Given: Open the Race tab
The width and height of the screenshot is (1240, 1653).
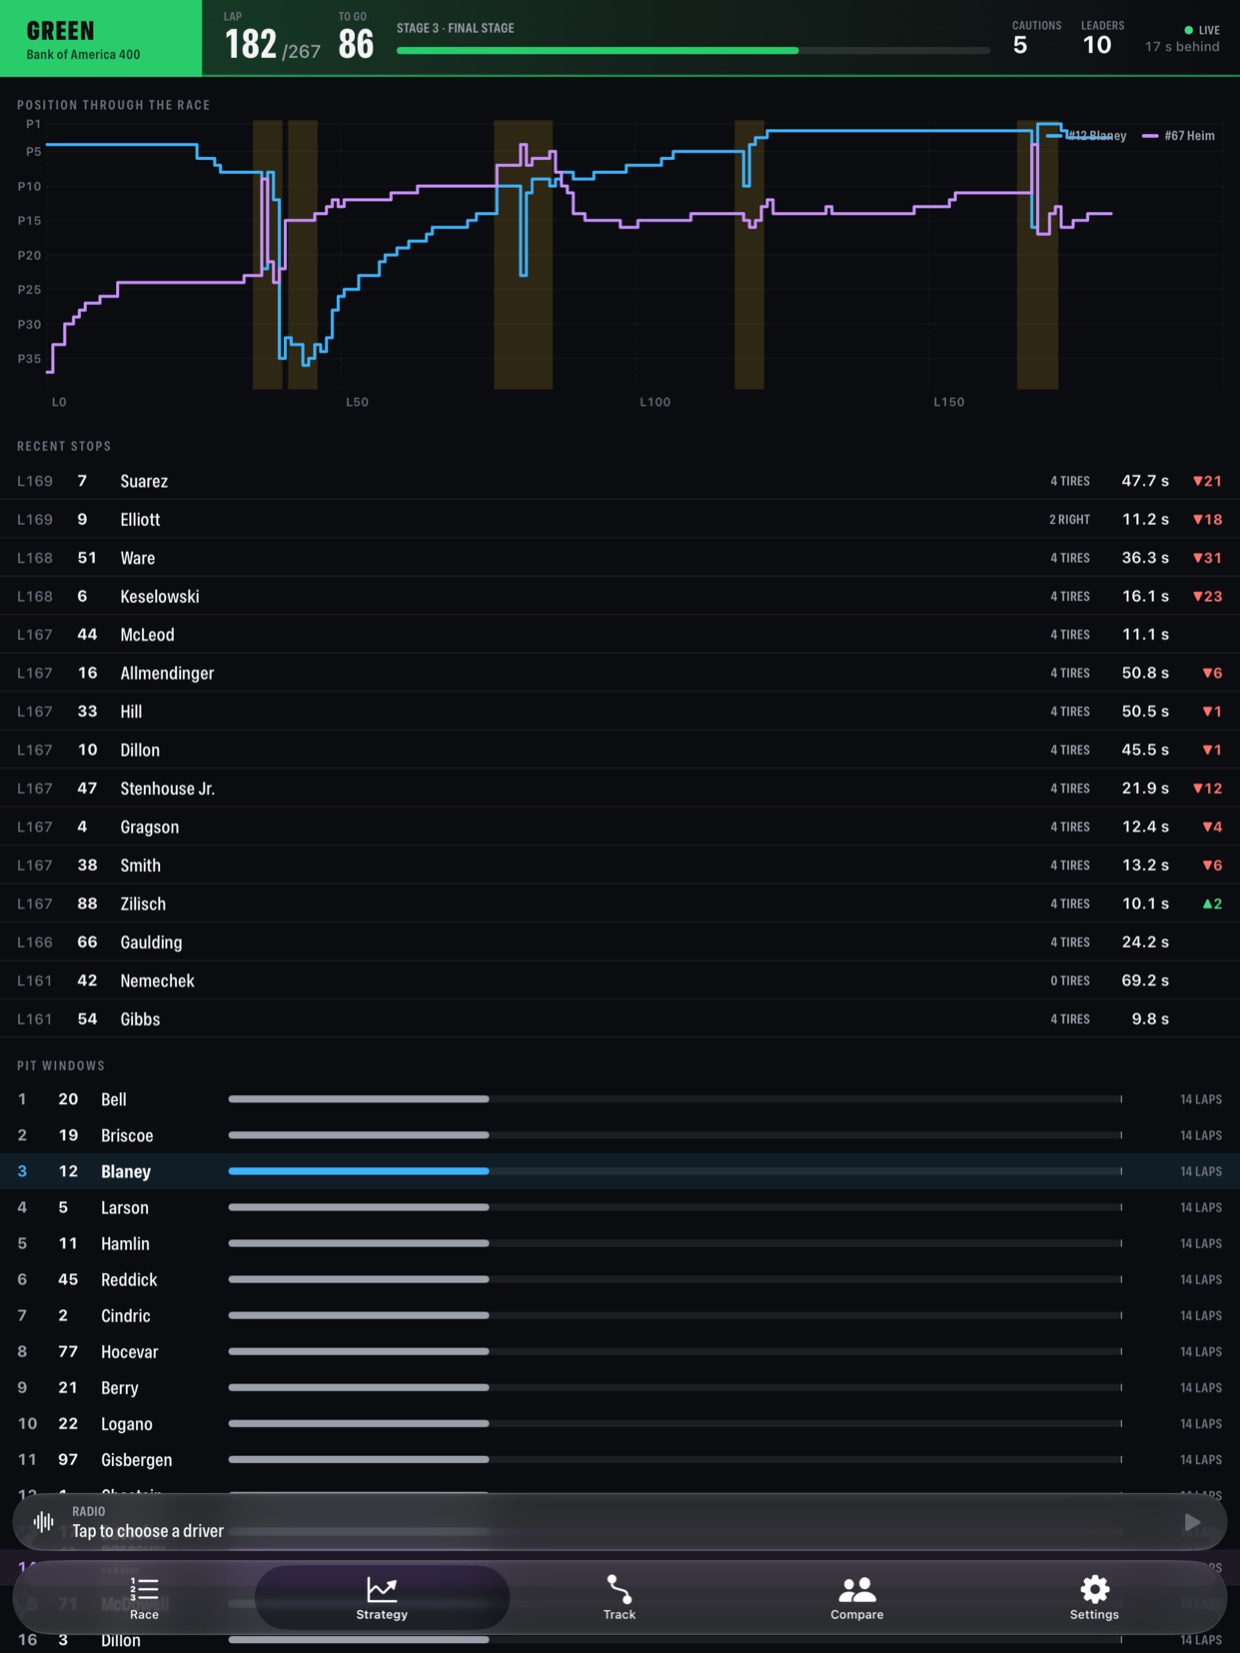Looking at the screenshot, I should coord(144,1597).
